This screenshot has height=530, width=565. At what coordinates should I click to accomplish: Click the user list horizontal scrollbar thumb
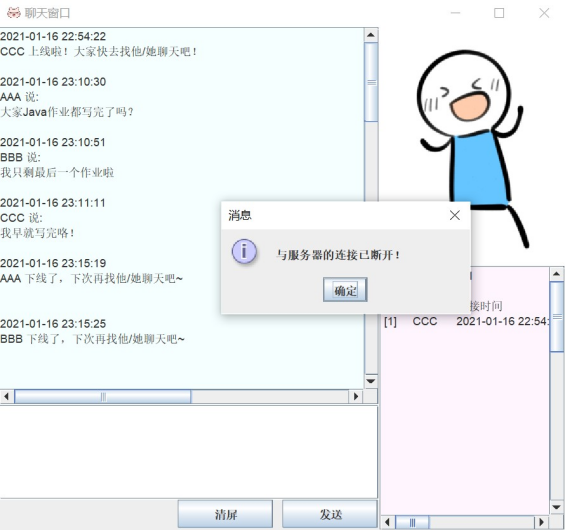pos(412,522)
